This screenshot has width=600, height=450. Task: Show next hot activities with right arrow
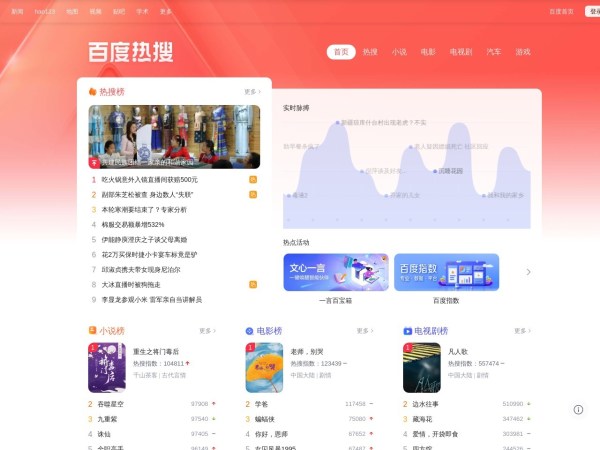click(x=528, y=272)
